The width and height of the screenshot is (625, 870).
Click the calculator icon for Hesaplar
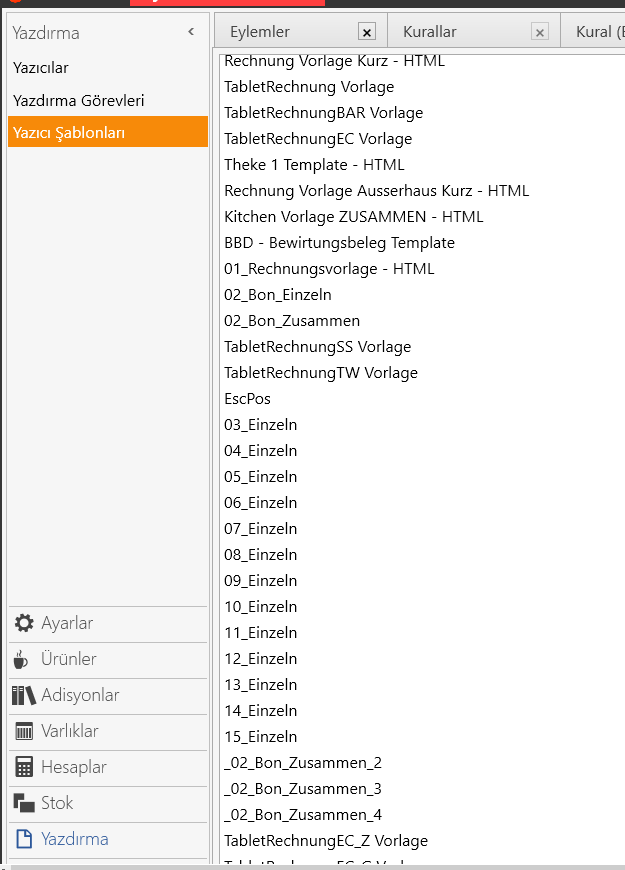(24, 767)
